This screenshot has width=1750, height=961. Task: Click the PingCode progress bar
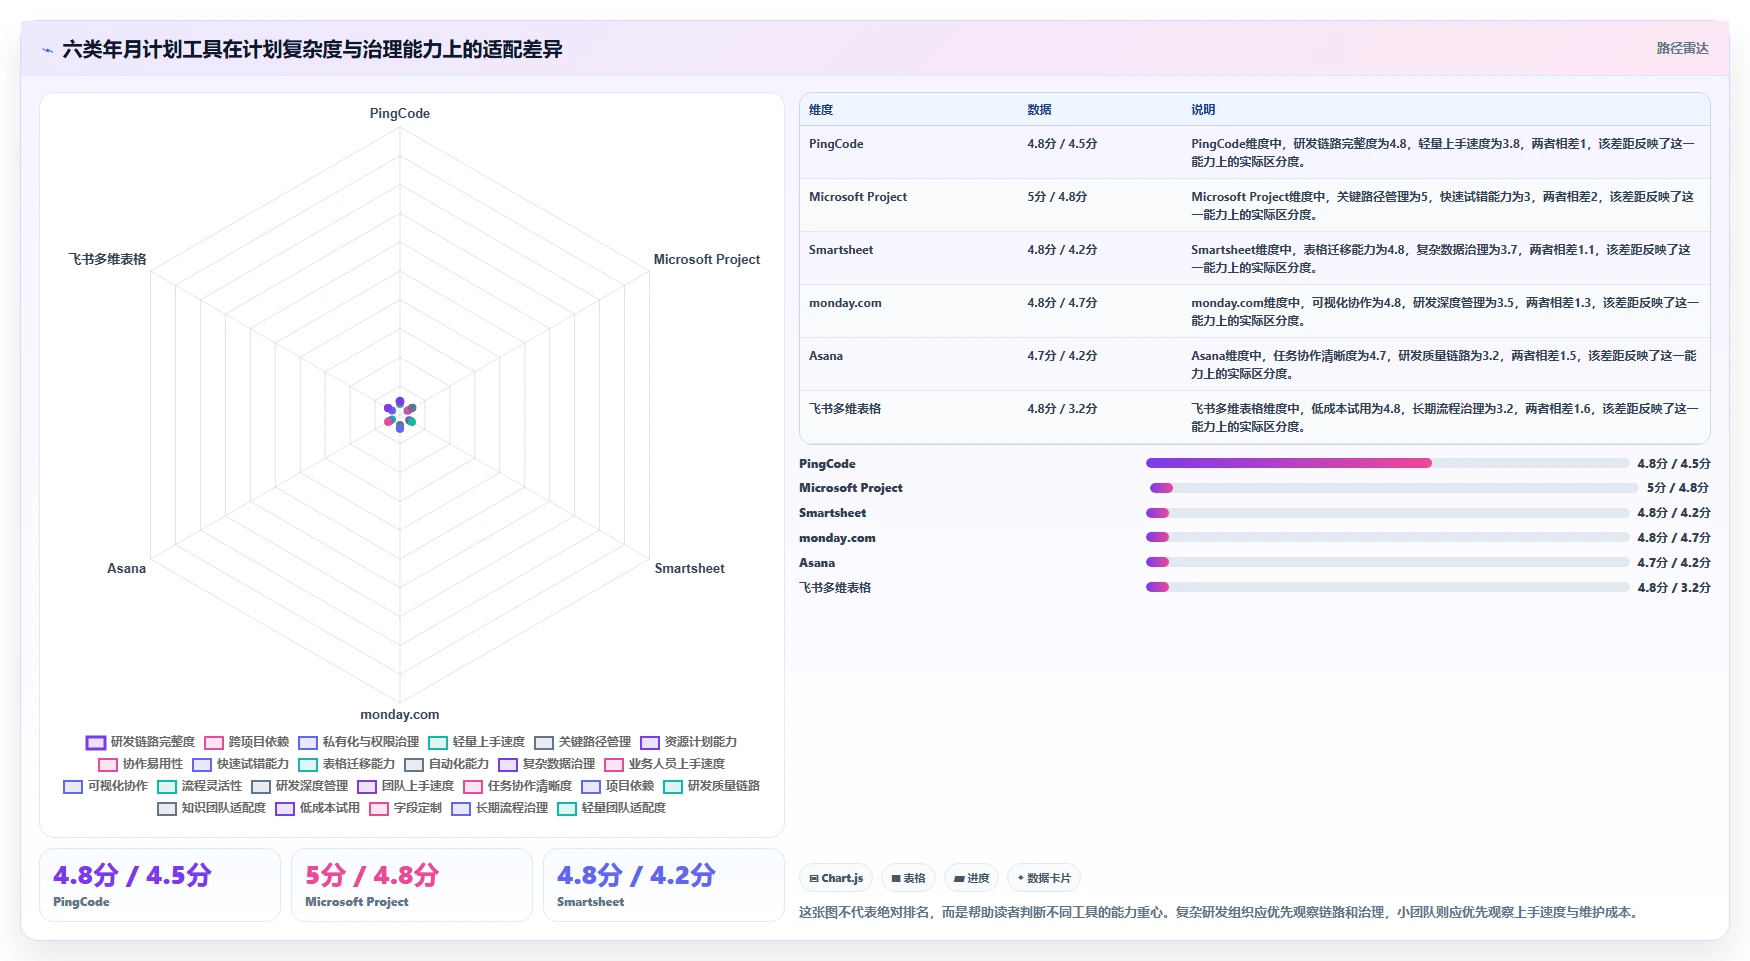[1388, 463]
